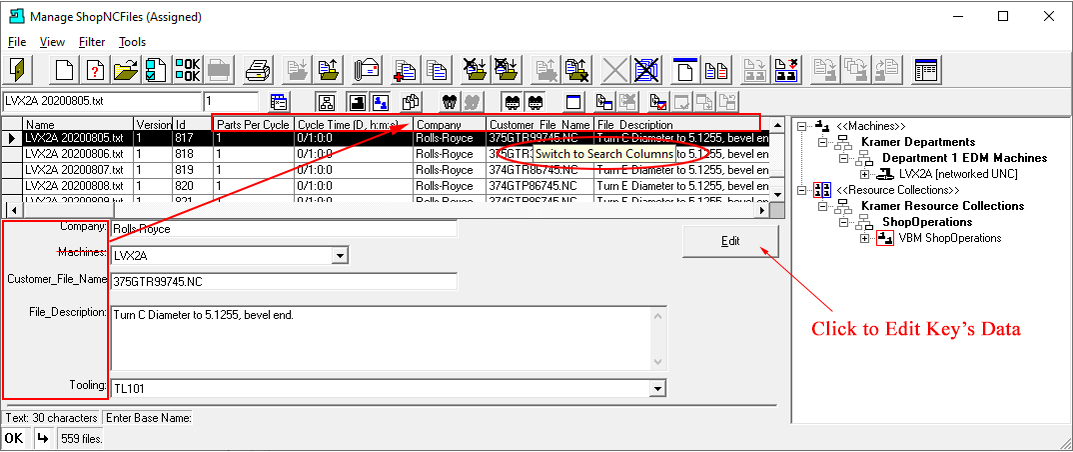
Task: Click the document-to-machines red X icon
Action: (x=786, y=70)
